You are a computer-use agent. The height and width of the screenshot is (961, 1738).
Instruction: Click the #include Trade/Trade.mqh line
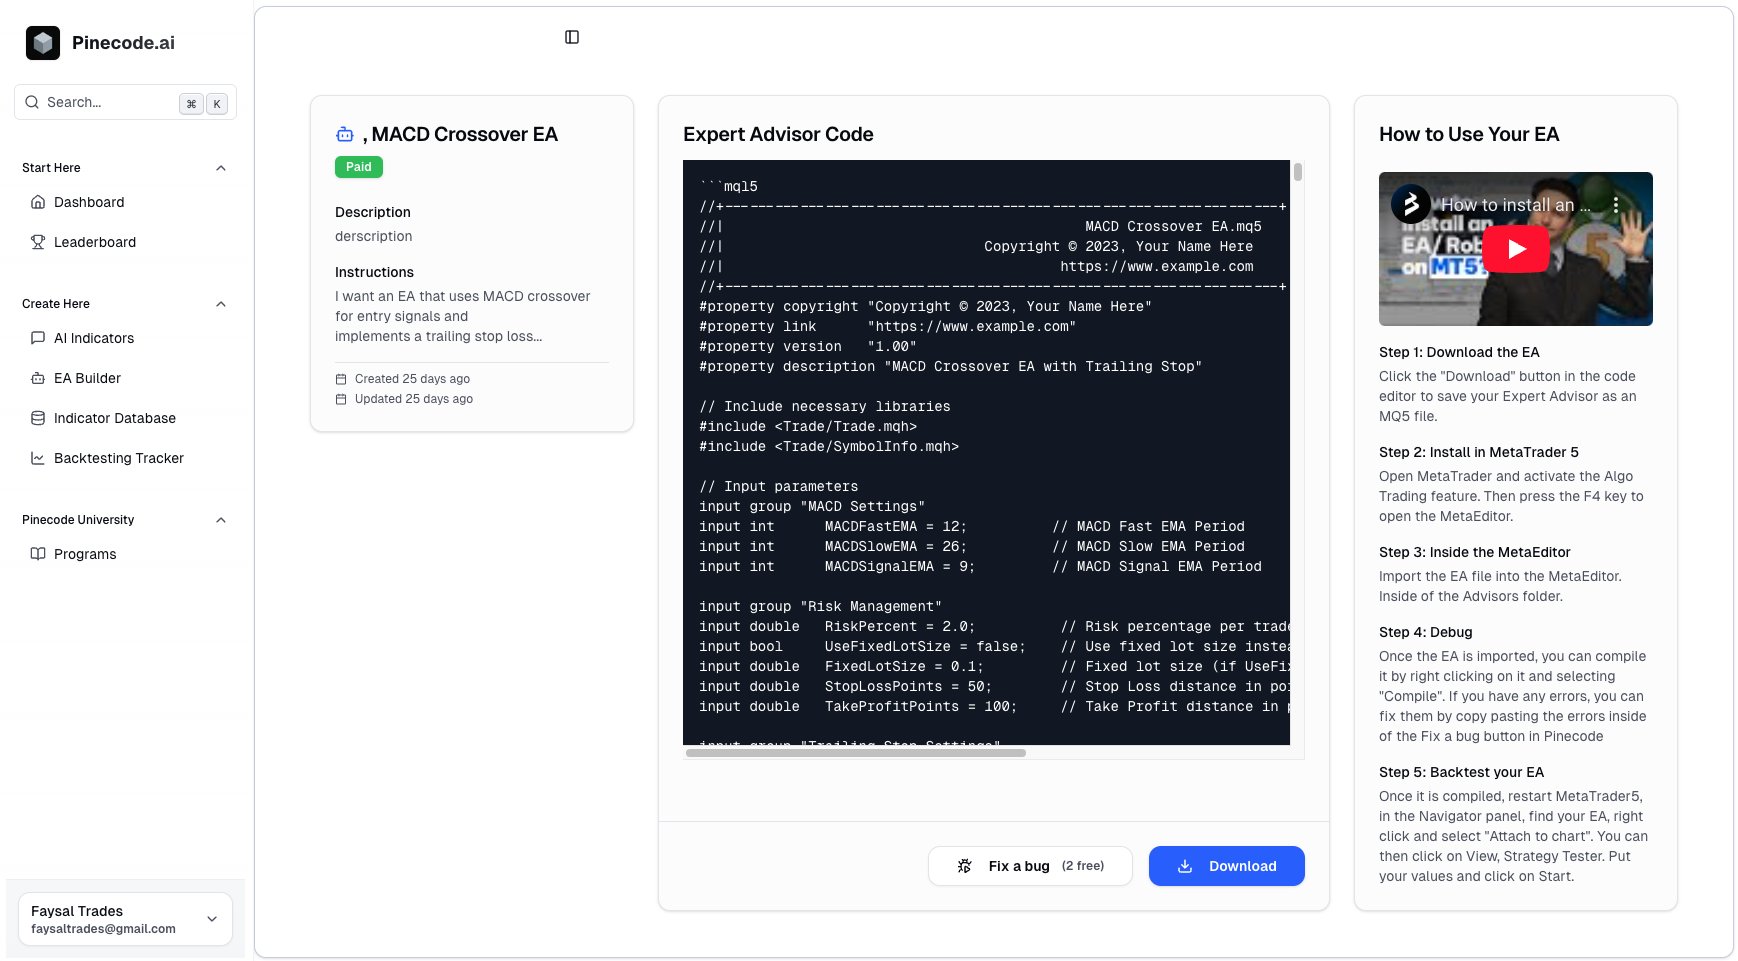[808, 427]
